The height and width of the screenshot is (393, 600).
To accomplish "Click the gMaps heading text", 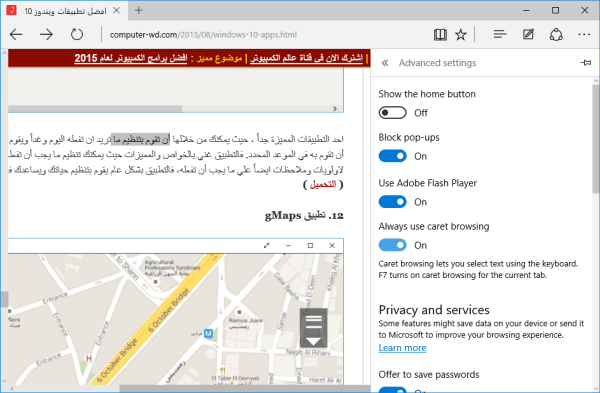I will tap(304, 215).
